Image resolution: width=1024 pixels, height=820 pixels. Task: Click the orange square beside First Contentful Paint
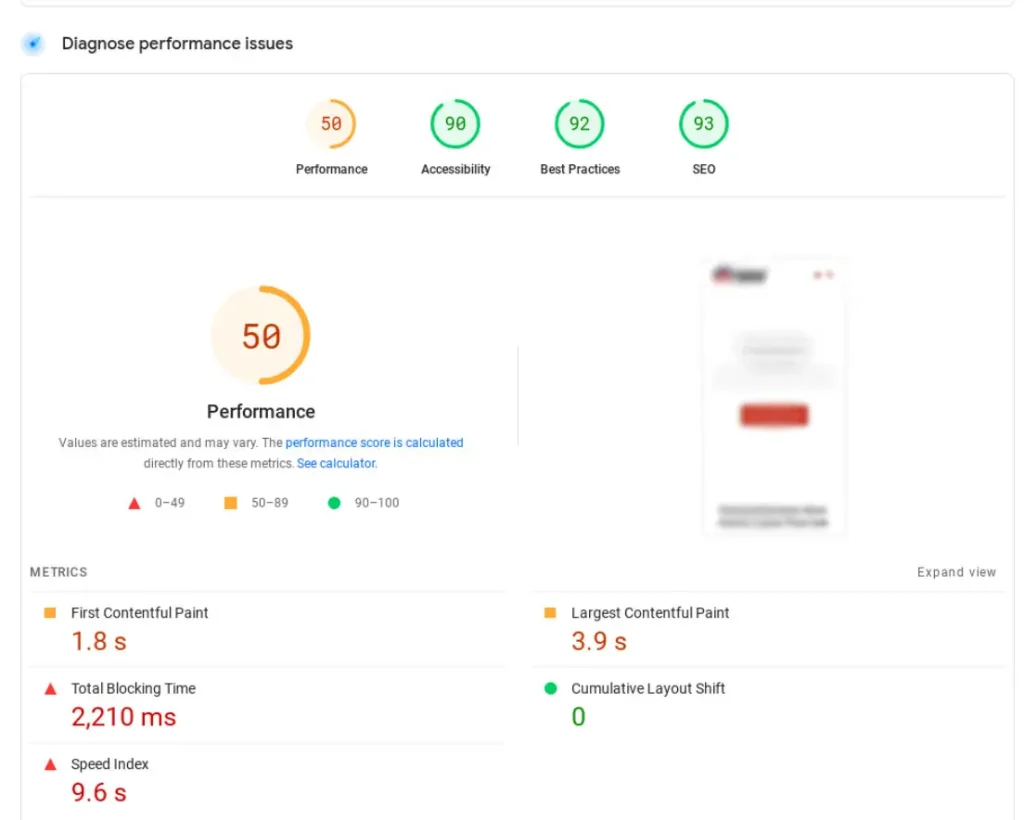(50, 613)
